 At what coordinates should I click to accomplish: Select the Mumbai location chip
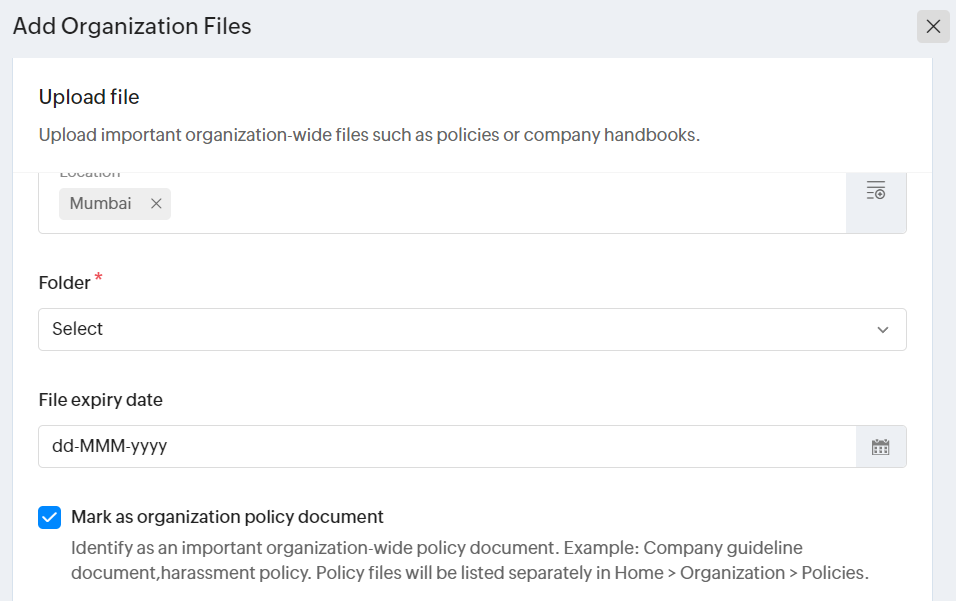coord(101,204)
